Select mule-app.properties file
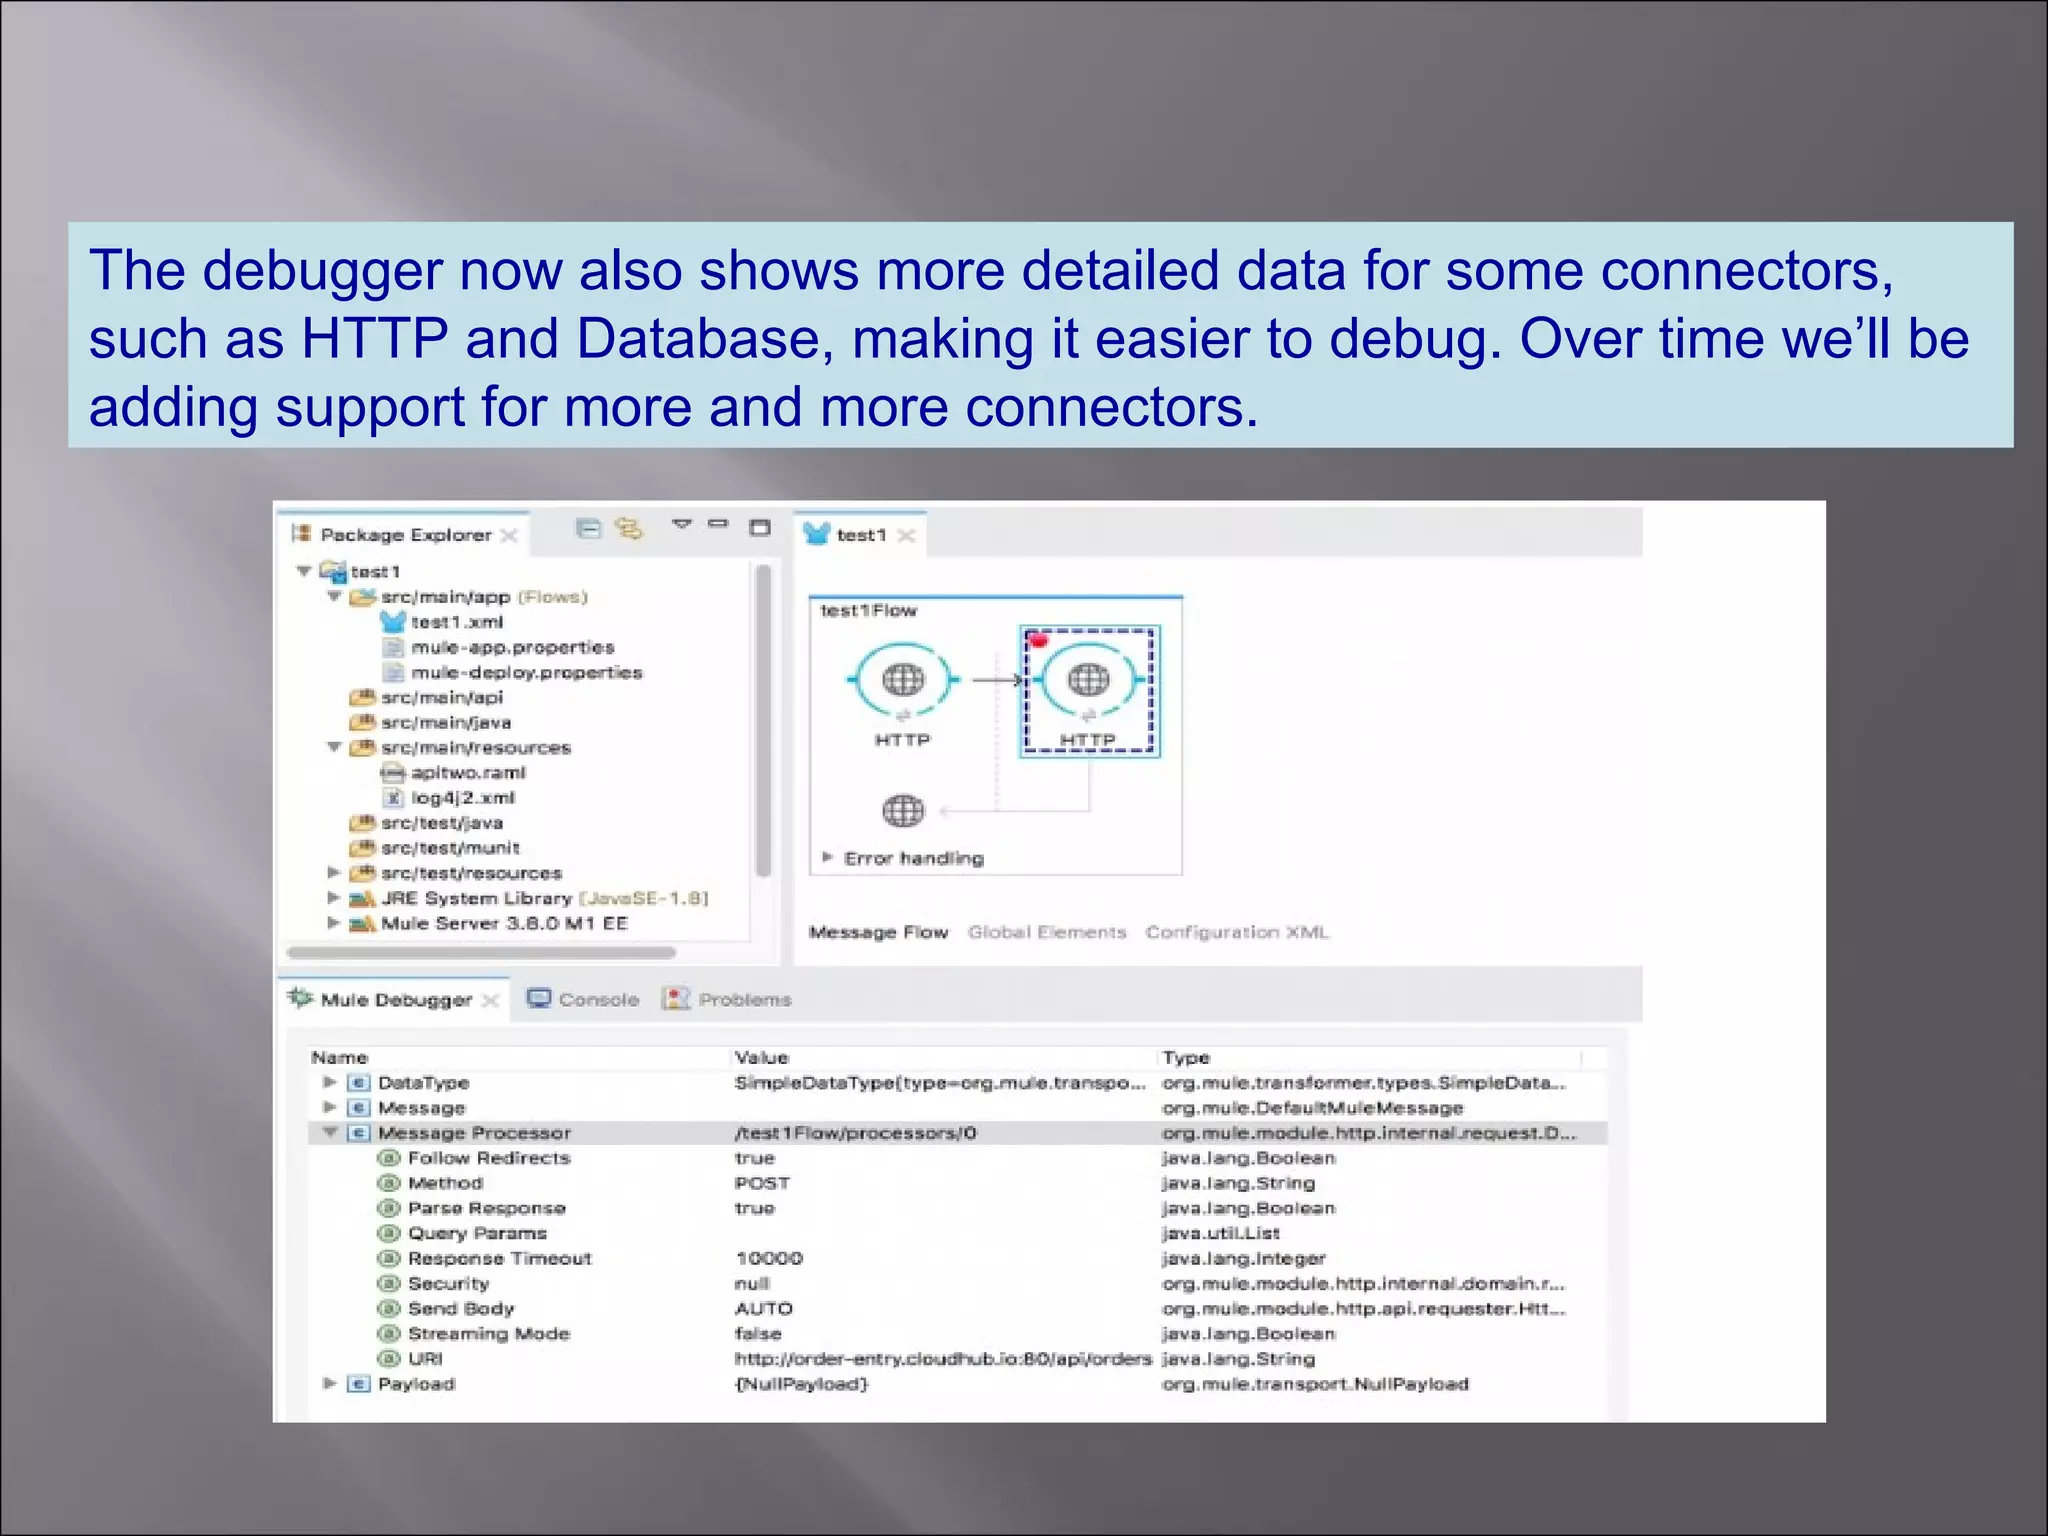The image size is (2048, 1536). (498, 647)
